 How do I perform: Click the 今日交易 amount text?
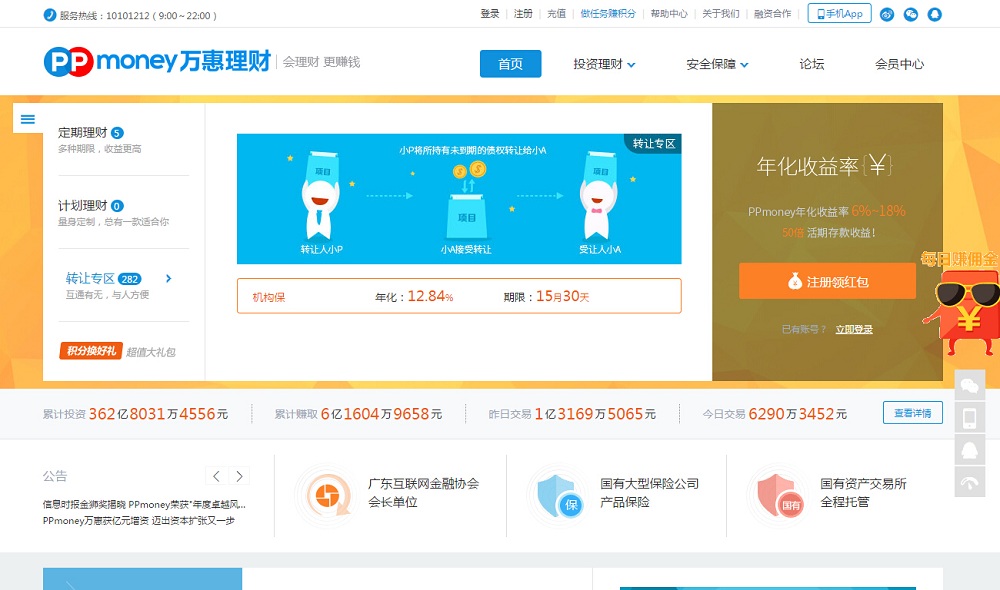tap(797, 414)
